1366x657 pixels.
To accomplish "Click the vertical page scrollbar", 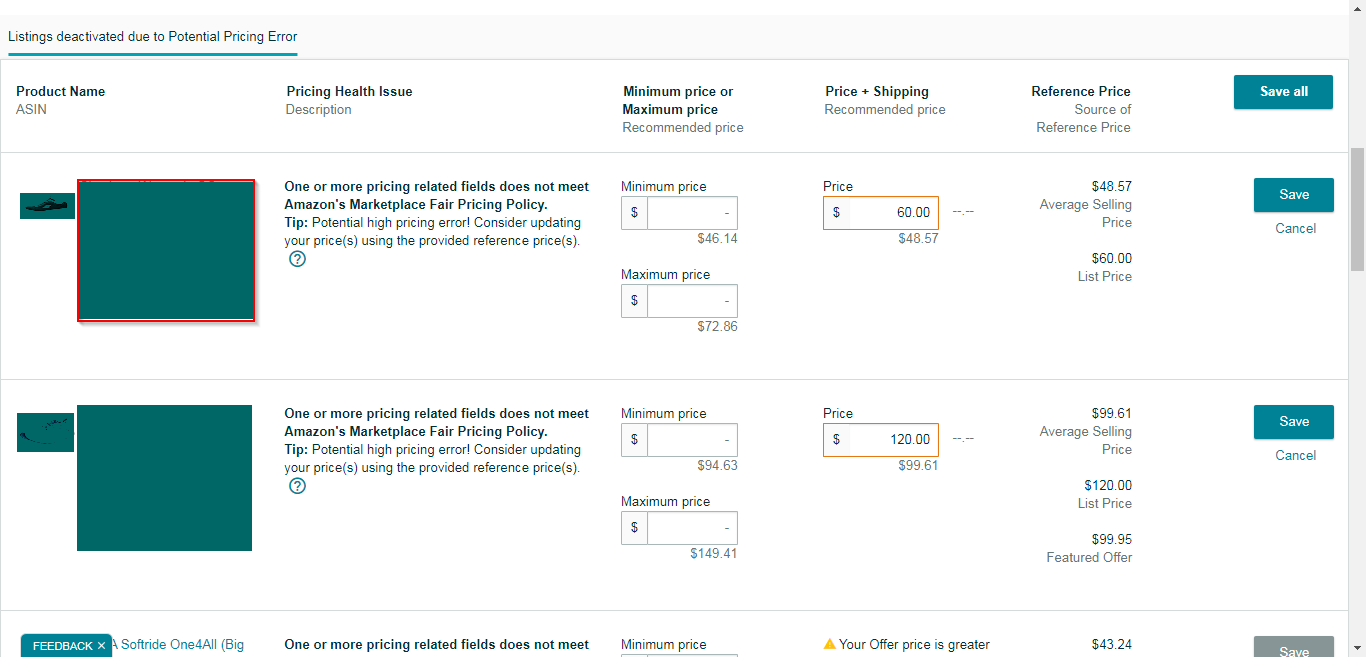I will click(1357, 210).
